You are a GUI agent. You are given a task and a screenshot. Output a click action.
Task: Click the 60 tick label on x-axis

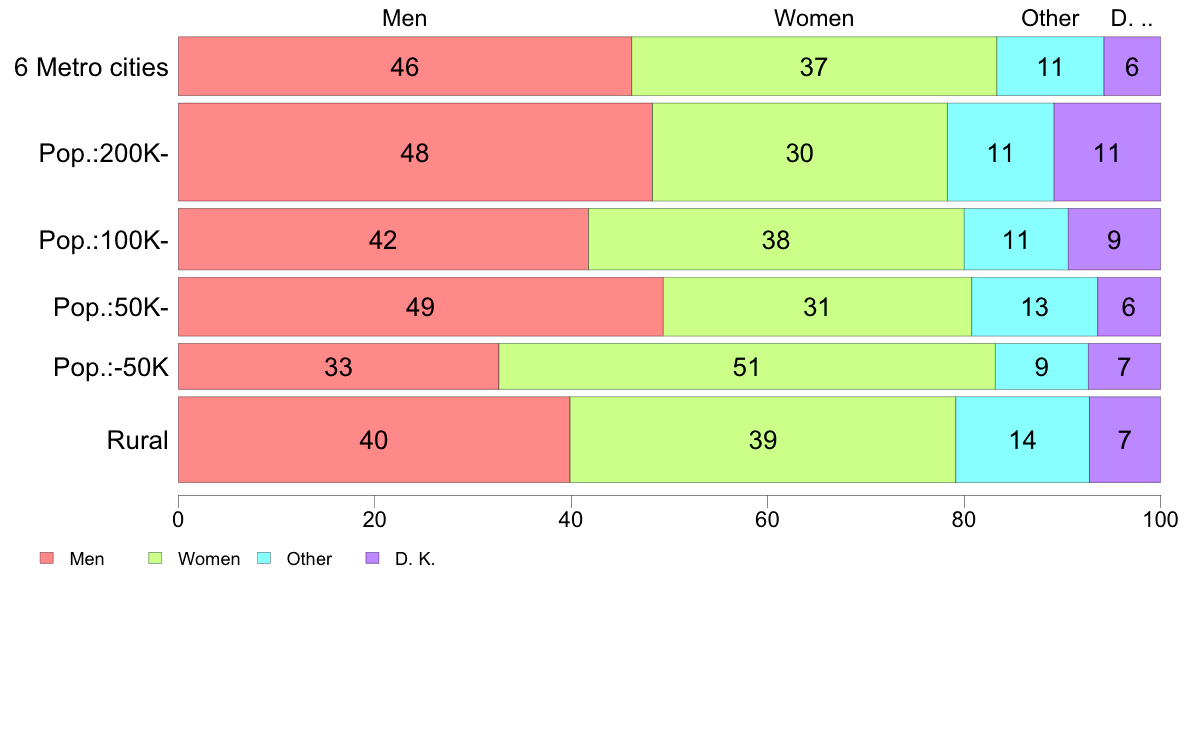tap(767, 519)
